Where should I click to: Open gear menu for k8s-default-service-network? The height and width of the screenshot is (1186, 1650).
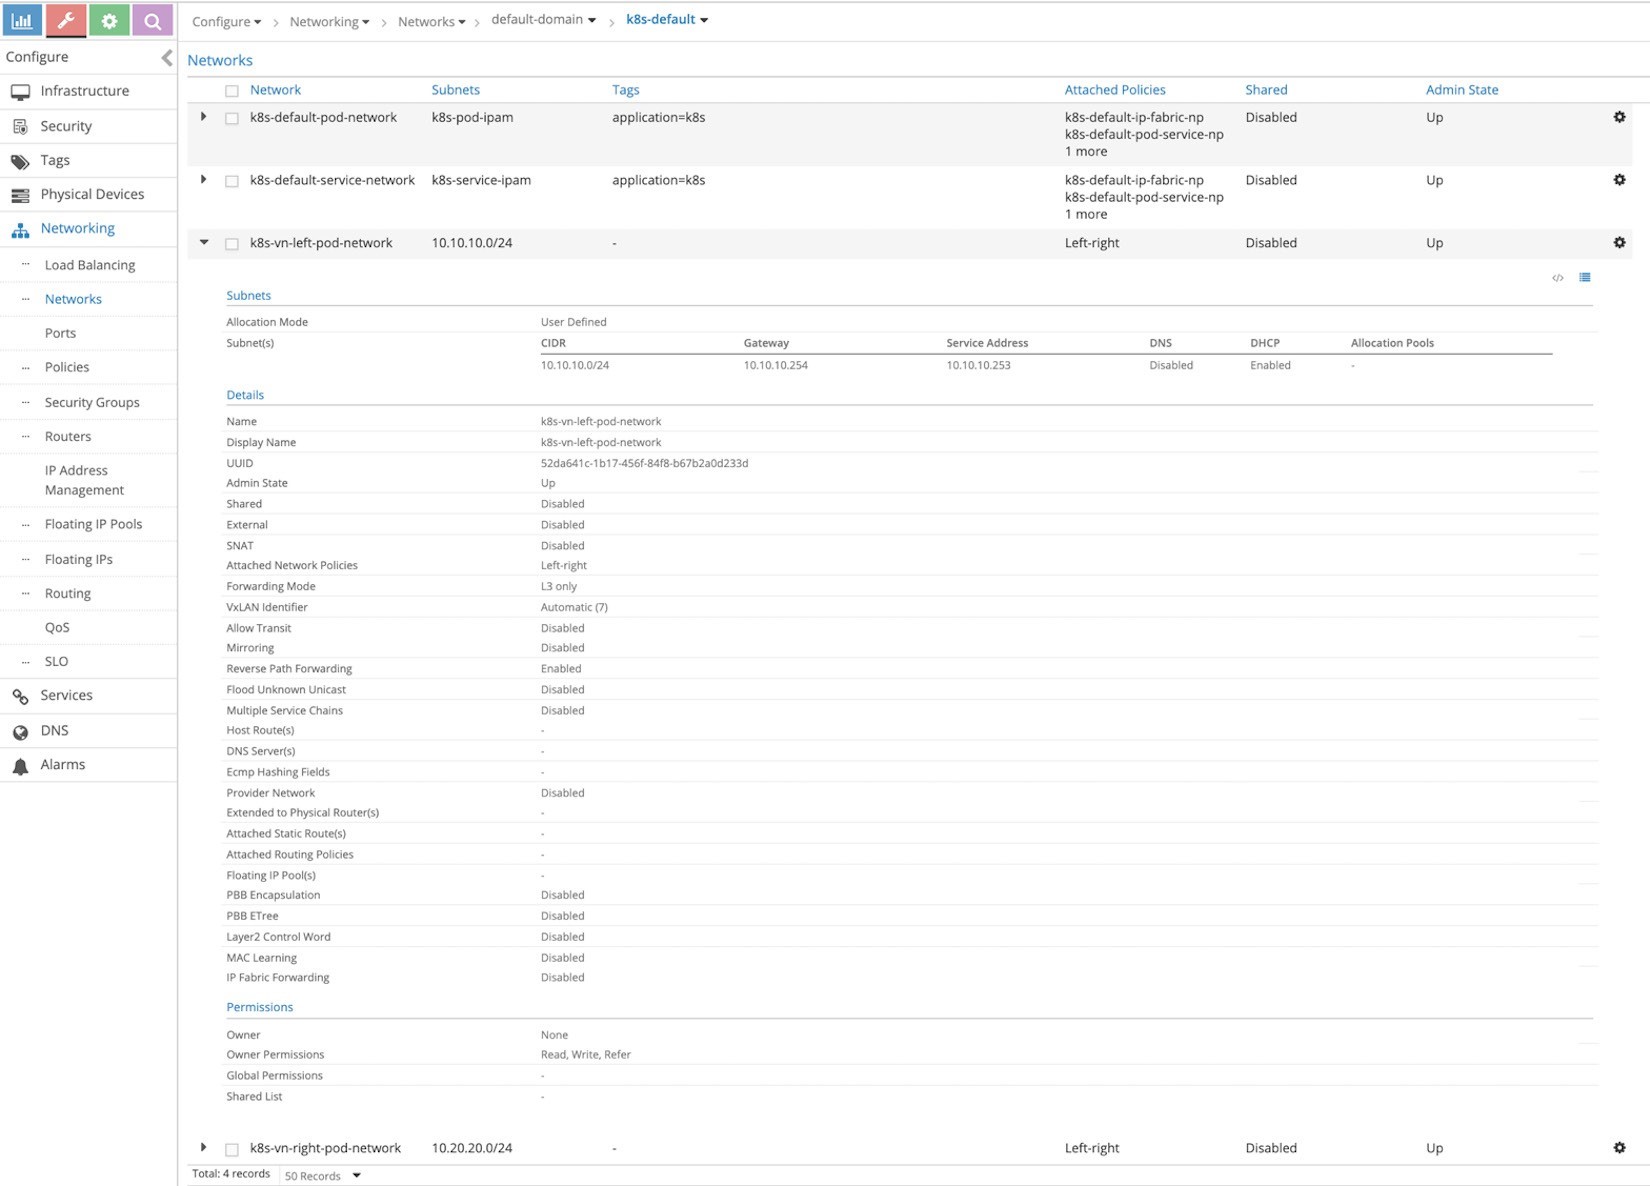click(x=1619, y=180)
